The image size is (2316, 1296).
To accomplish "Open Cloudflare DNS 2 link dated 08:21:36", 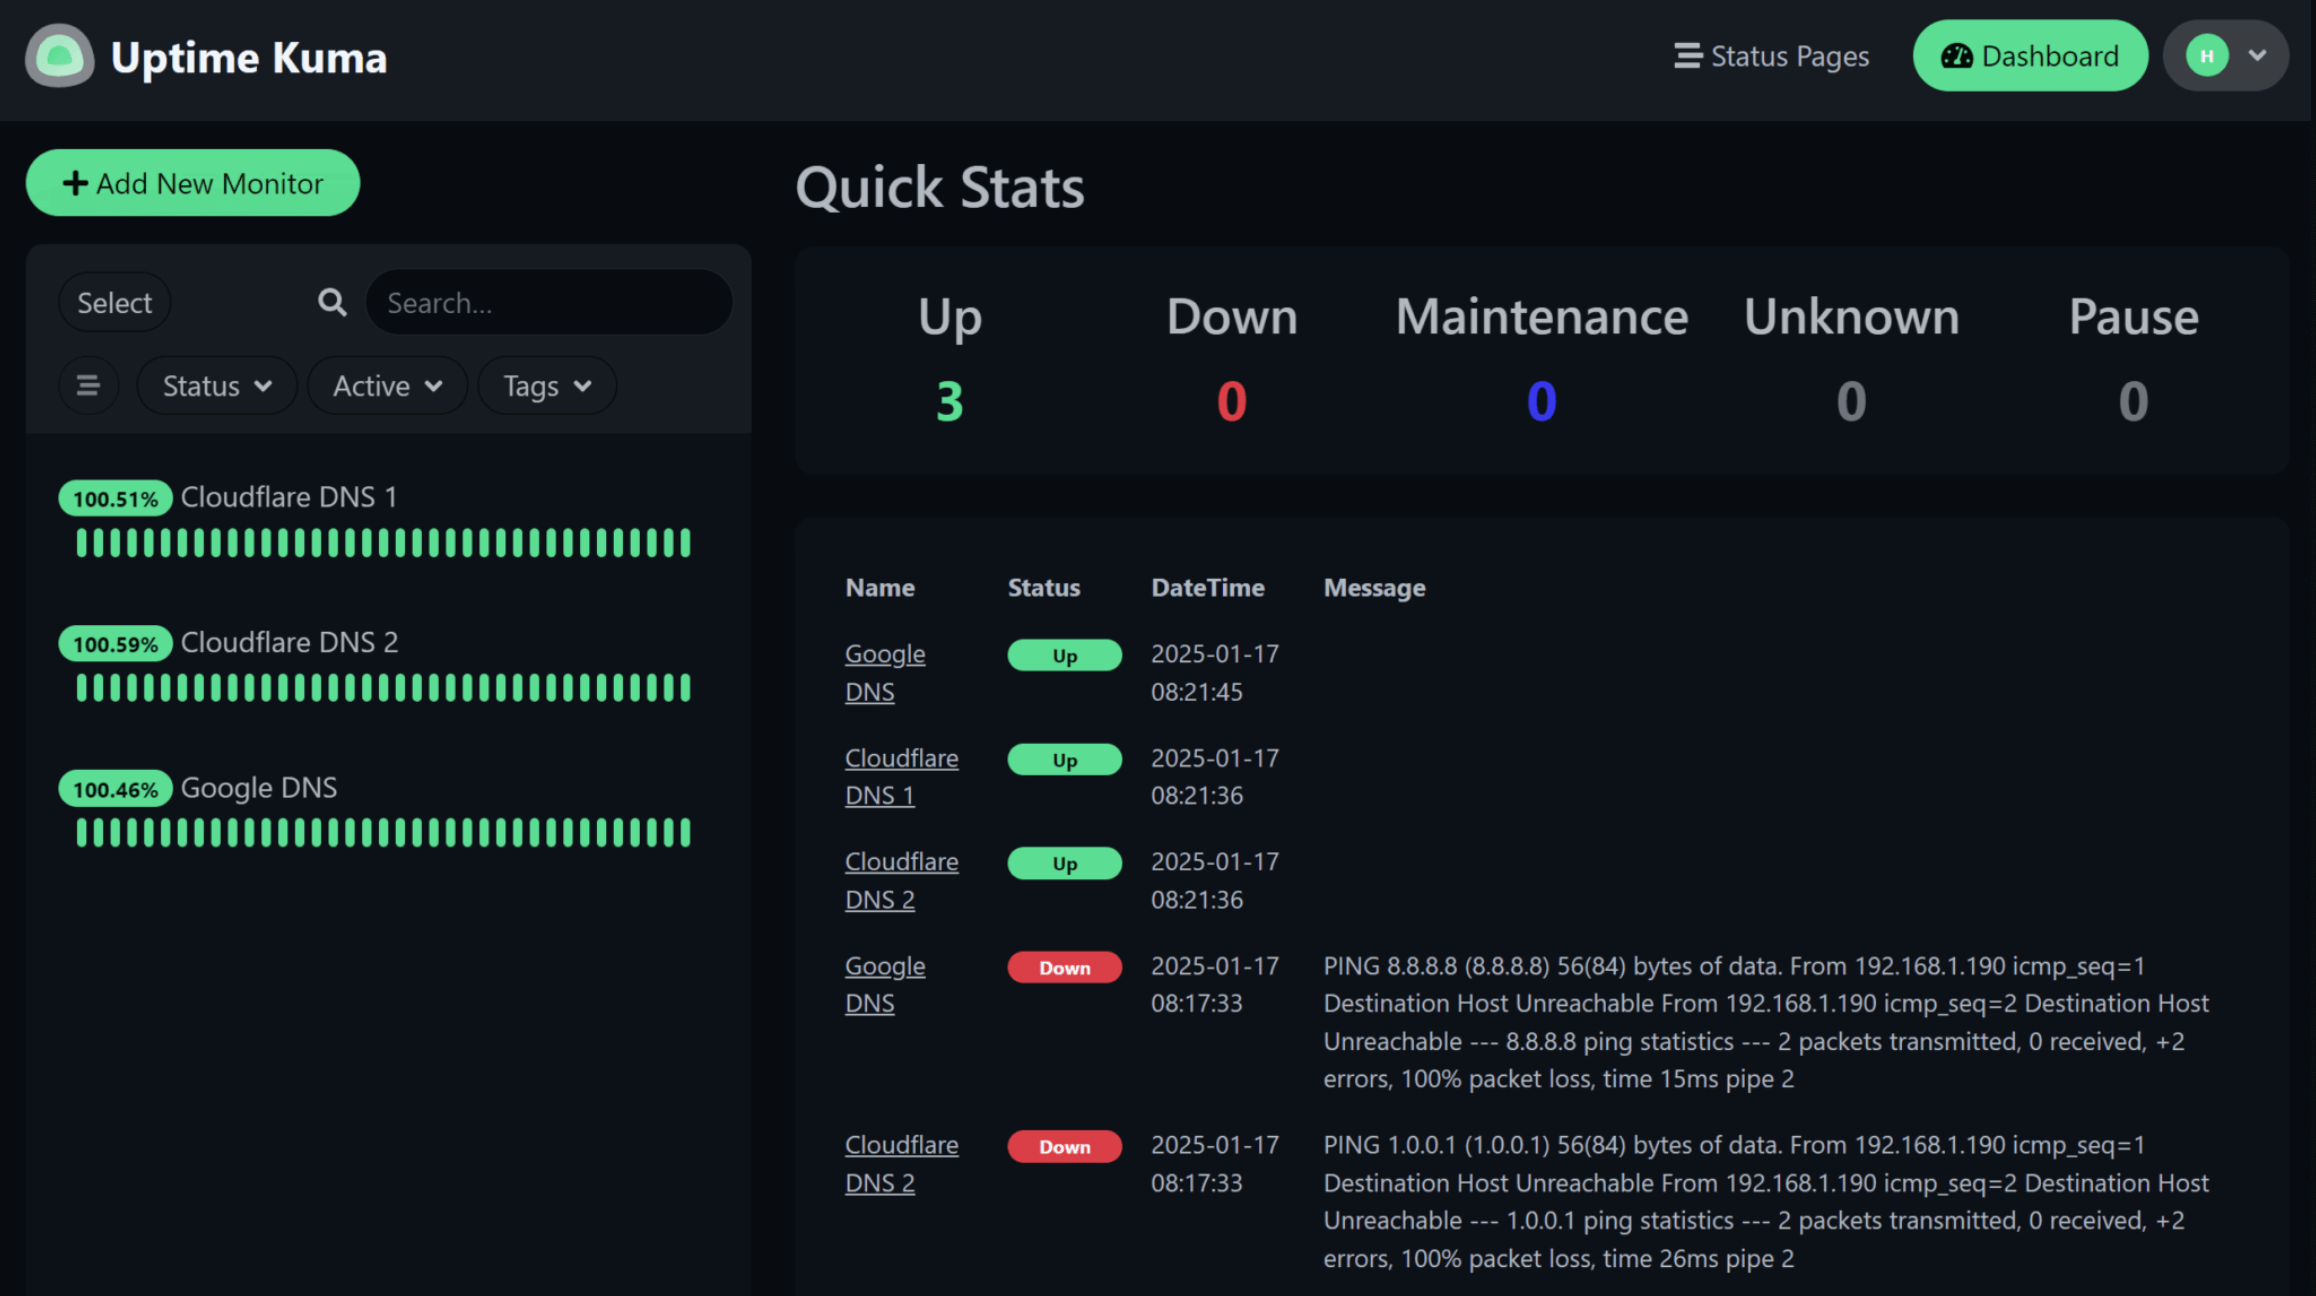I will click(901, 881).
